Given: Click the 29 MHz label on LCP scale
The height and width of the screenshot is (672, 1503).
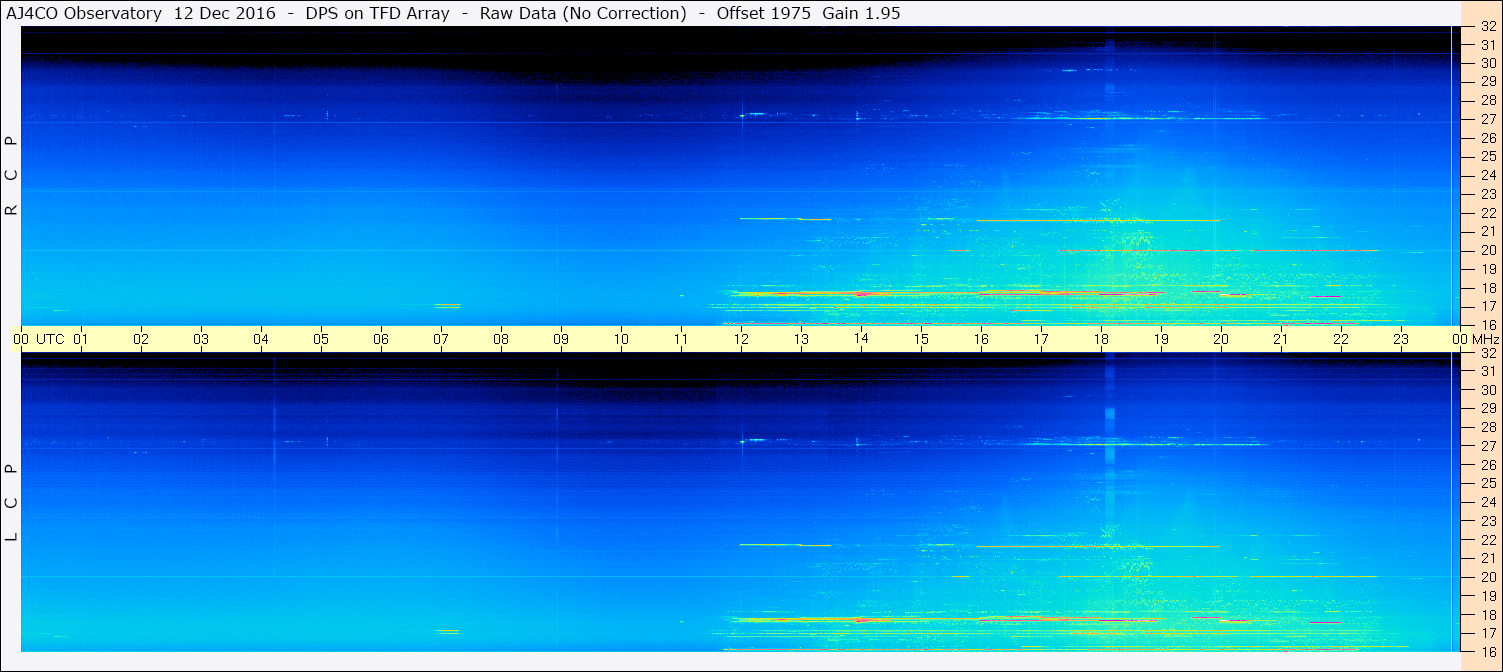Looking at the screenshot, I should tap(1488, 409).
